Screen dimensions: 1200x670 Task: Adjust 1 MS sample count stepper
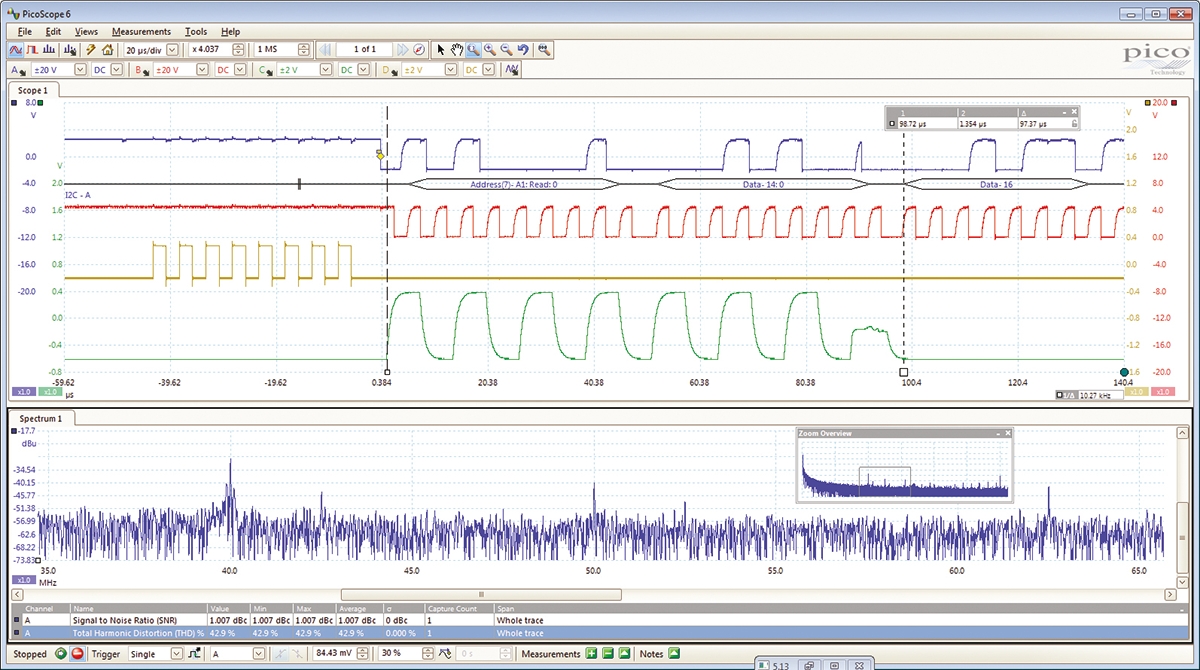[x=303, y=49]
